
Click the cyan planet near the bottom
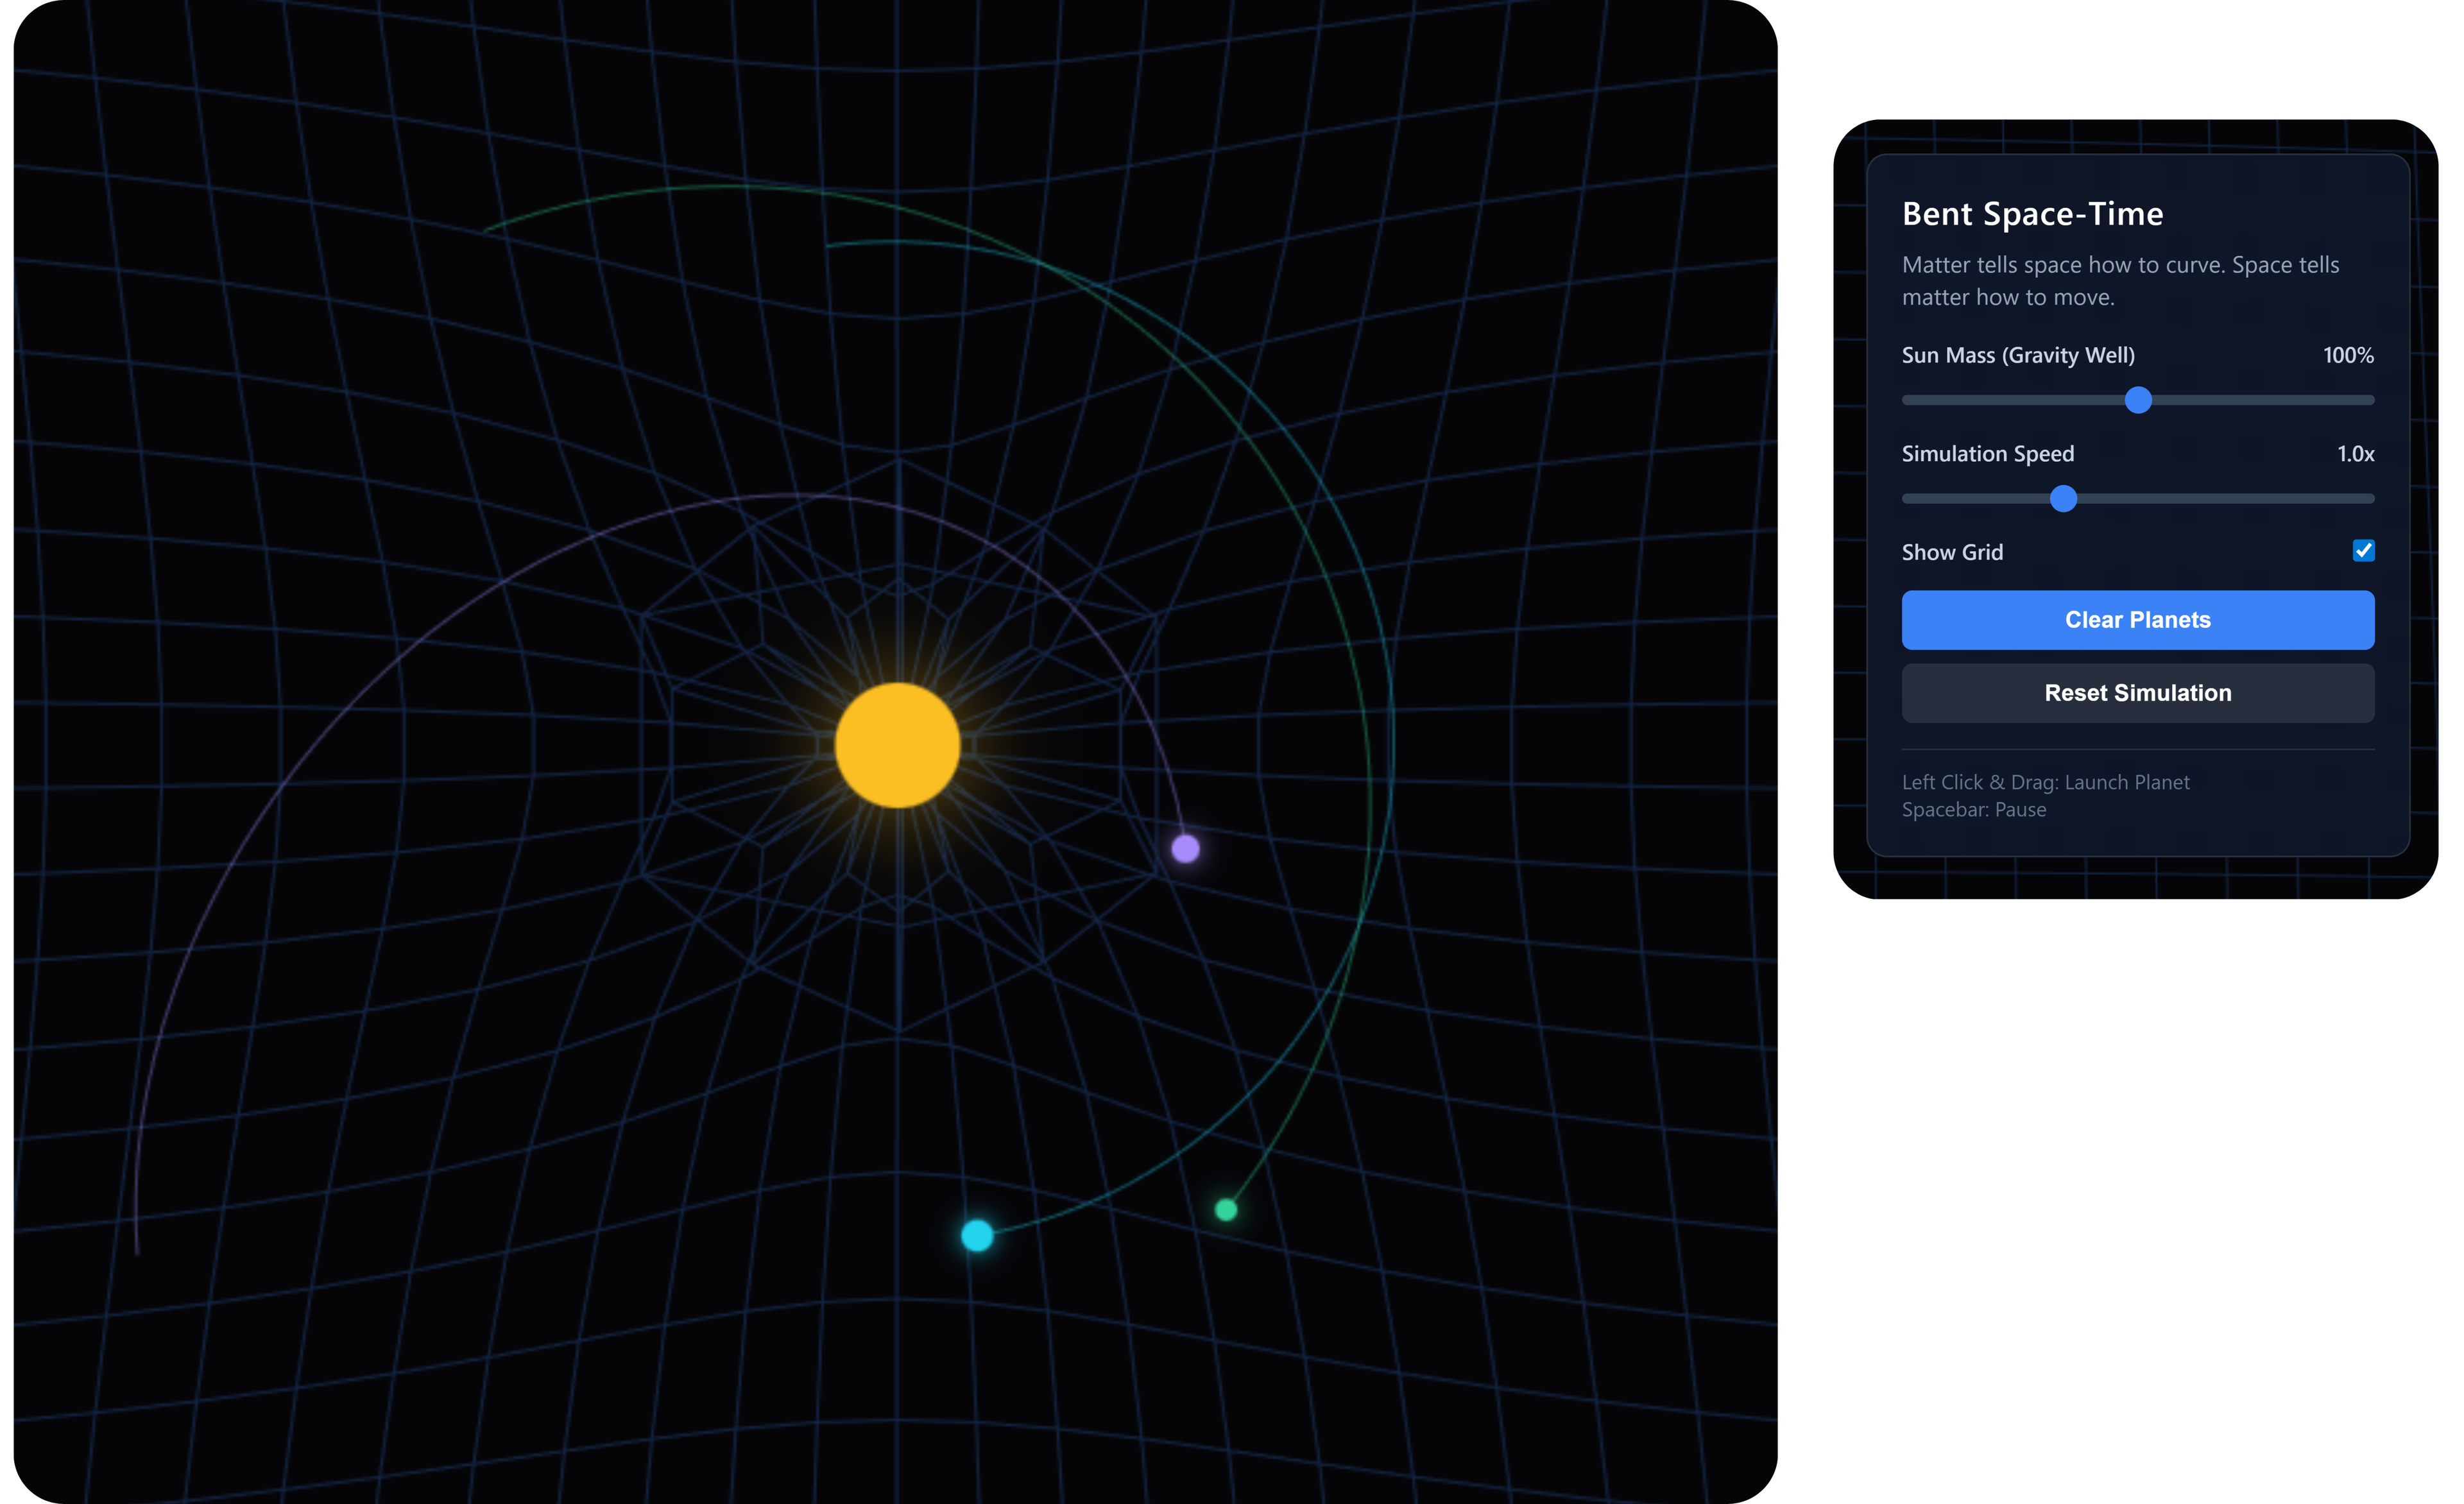point(976,1236)
